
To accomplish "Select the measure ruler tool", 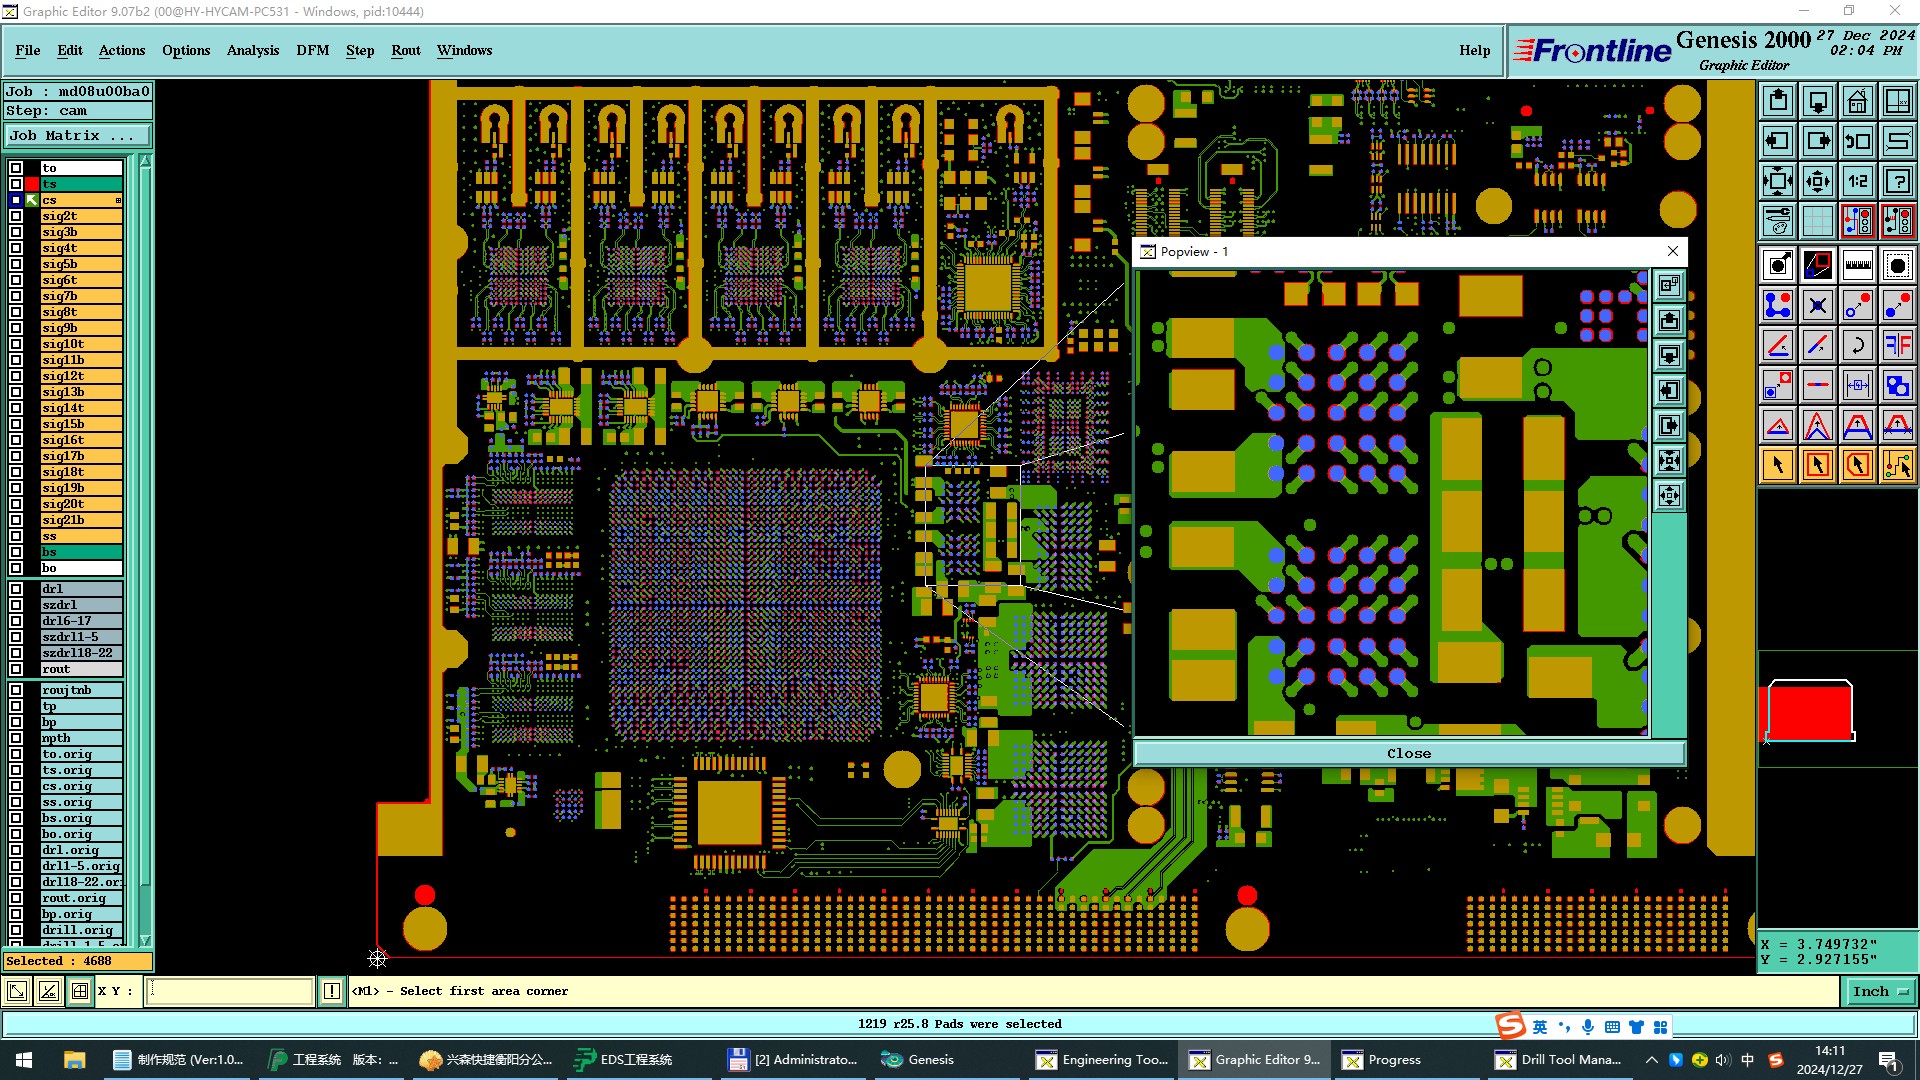I will 1857,265.
